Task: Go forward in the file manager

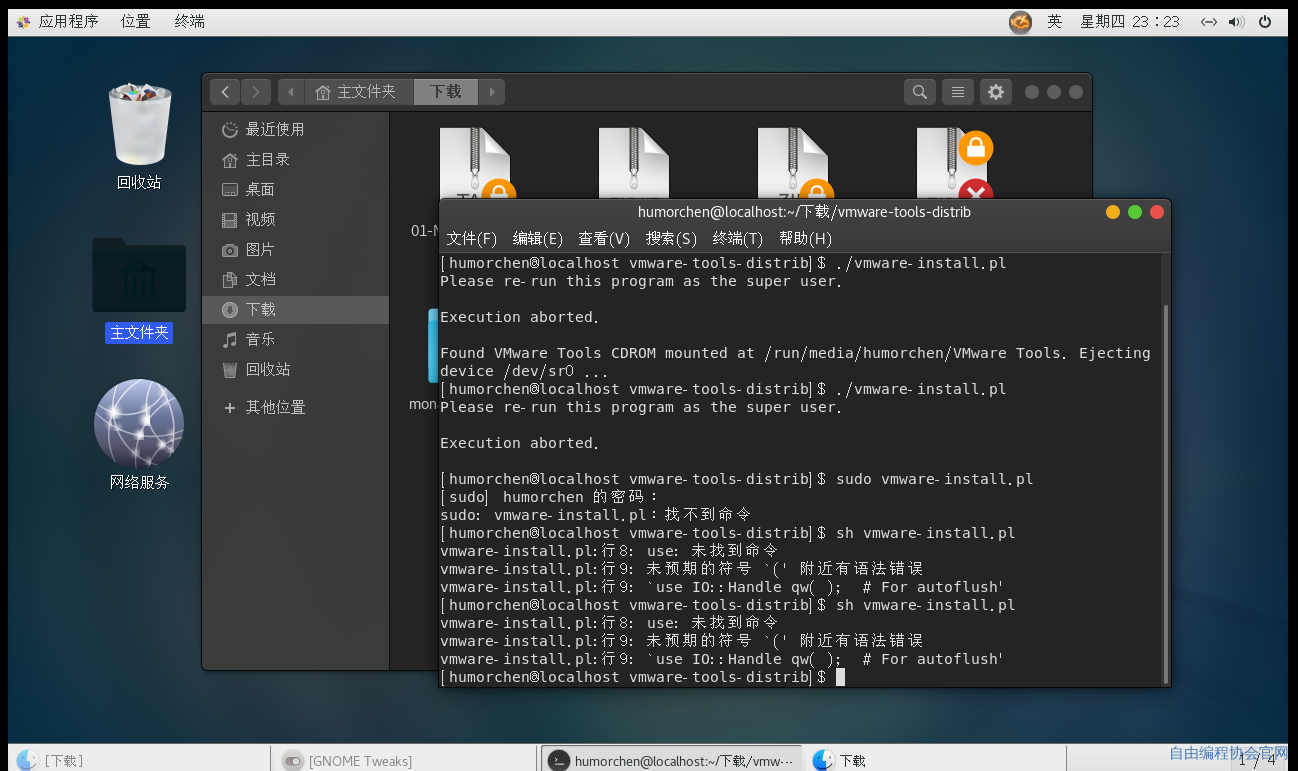Action: pyautogui.click(x=256, y=92)
